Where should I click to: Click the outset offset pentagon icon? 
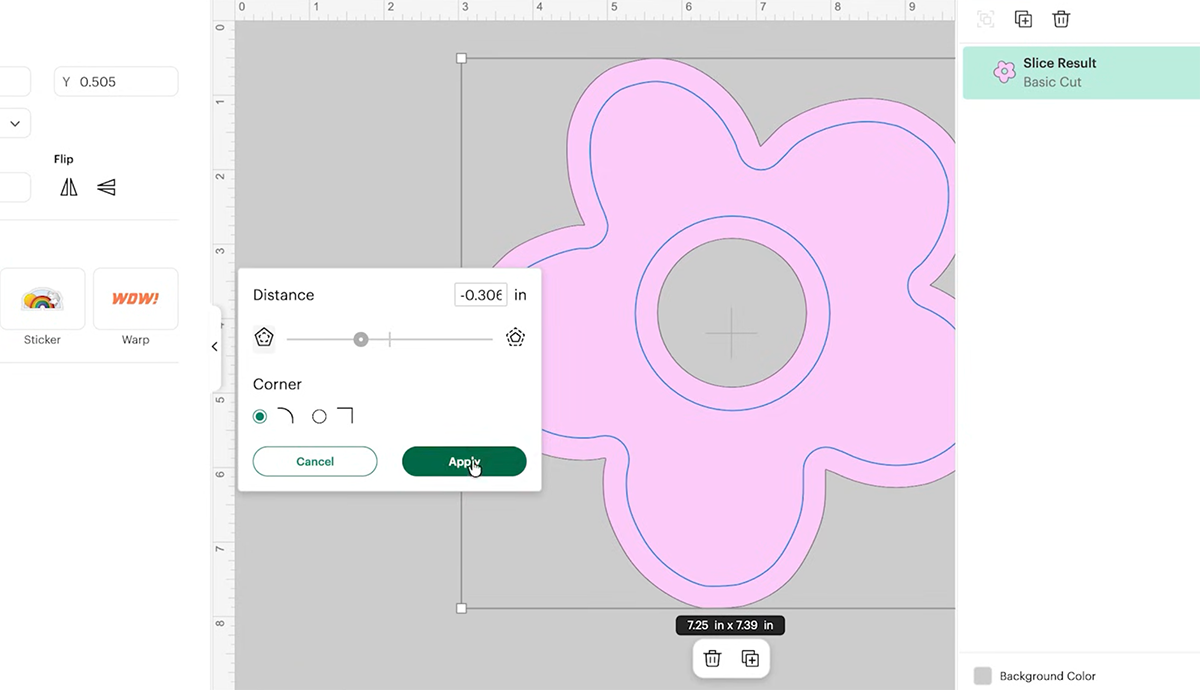(515, 337)
